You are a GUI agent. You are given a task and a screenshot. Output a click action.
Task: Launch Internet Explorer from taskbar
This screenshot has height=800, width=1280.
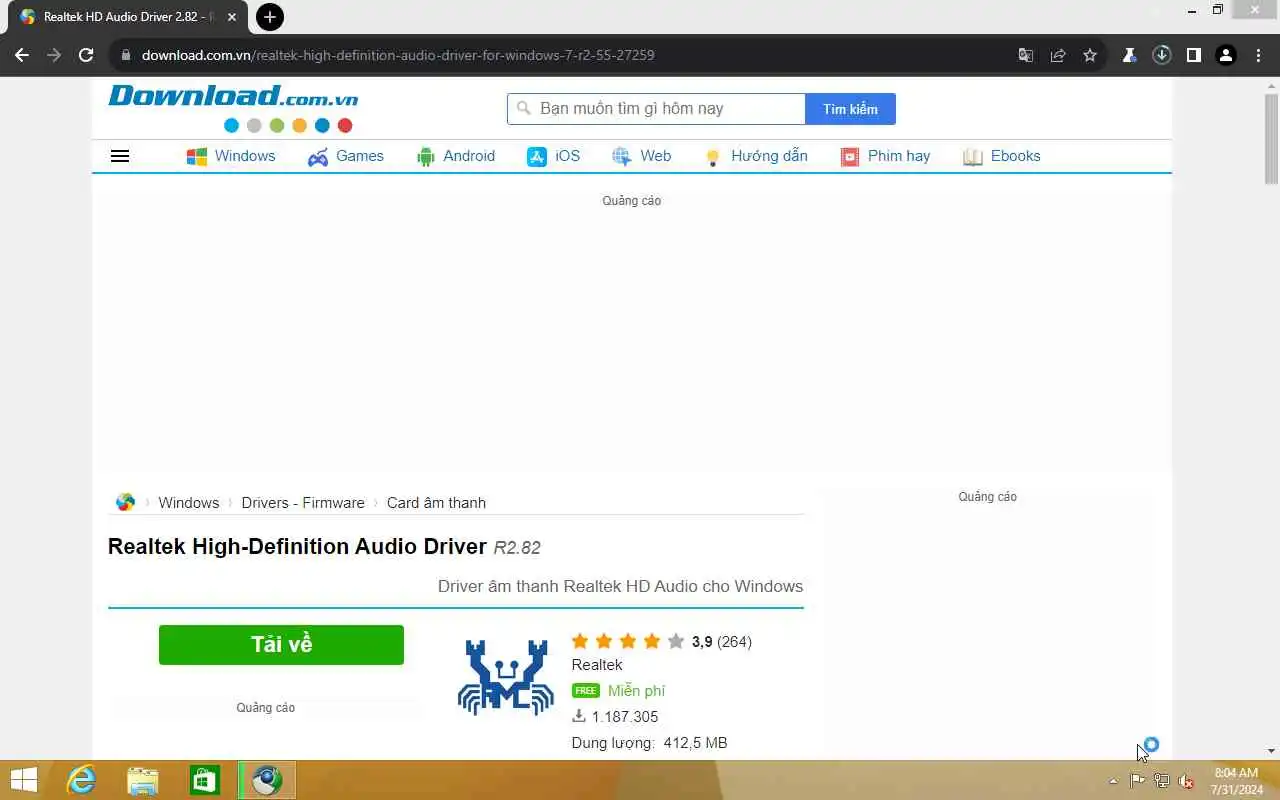pyautogui.click(x=81, y=780)
